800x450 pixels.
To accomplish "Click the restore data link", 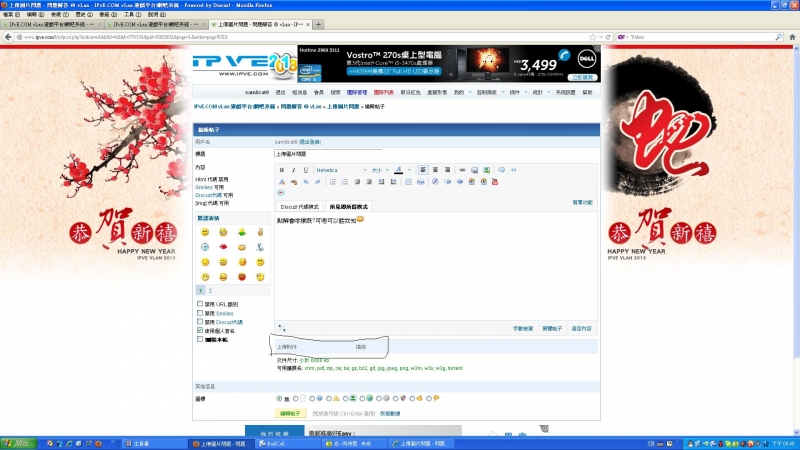I will pyautogui.click(x=390, y=413).
